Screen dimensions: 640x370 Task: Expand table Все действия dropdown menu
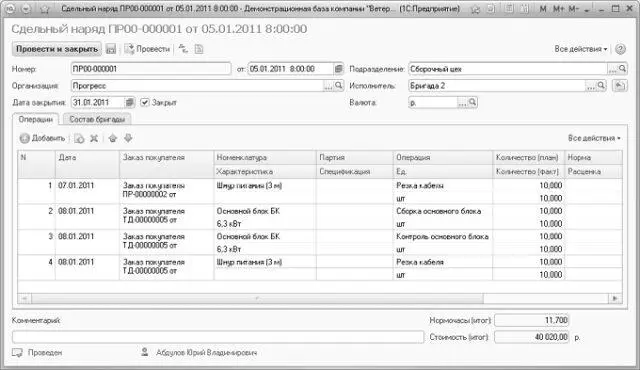click(594, 138)
